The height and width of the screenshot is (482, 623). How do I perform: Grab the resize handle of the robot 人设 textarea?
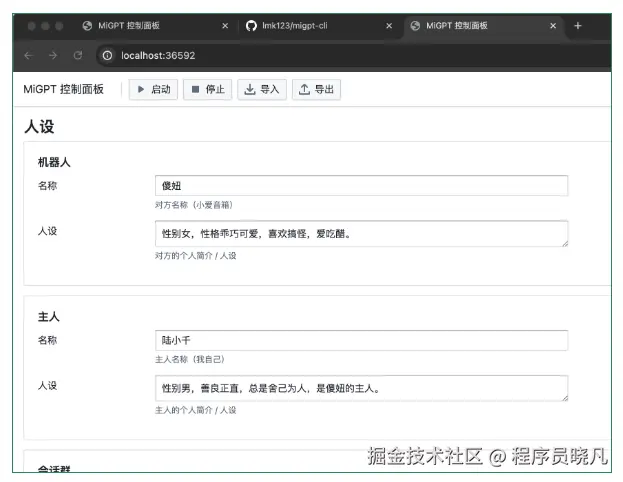point(565,243)
